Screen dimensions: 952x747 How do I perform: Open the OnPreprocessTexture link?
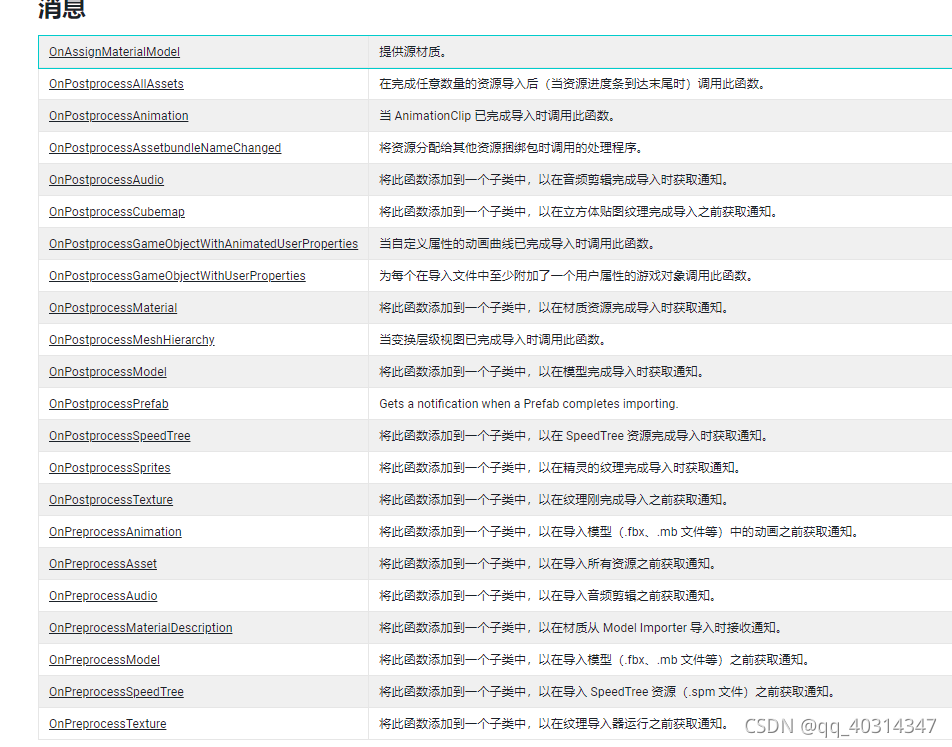click(x=107, y=724)
